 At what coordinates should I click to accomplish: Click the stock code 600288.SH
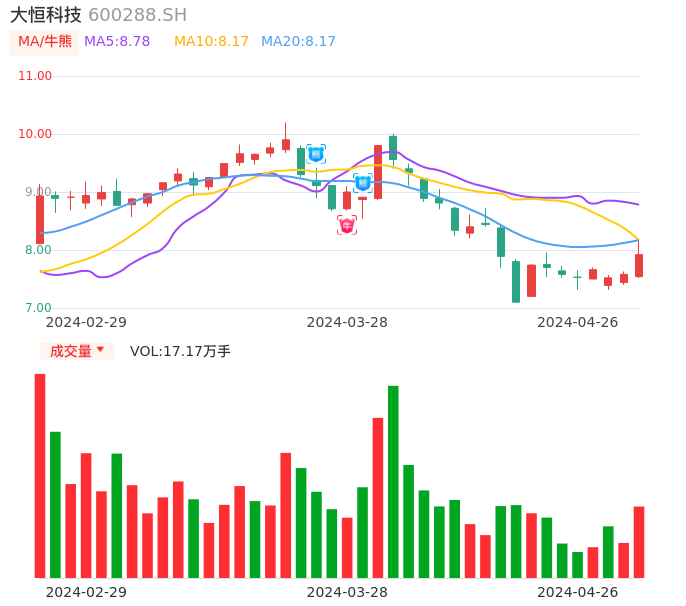pyautogui.click(x=137, y=15)
